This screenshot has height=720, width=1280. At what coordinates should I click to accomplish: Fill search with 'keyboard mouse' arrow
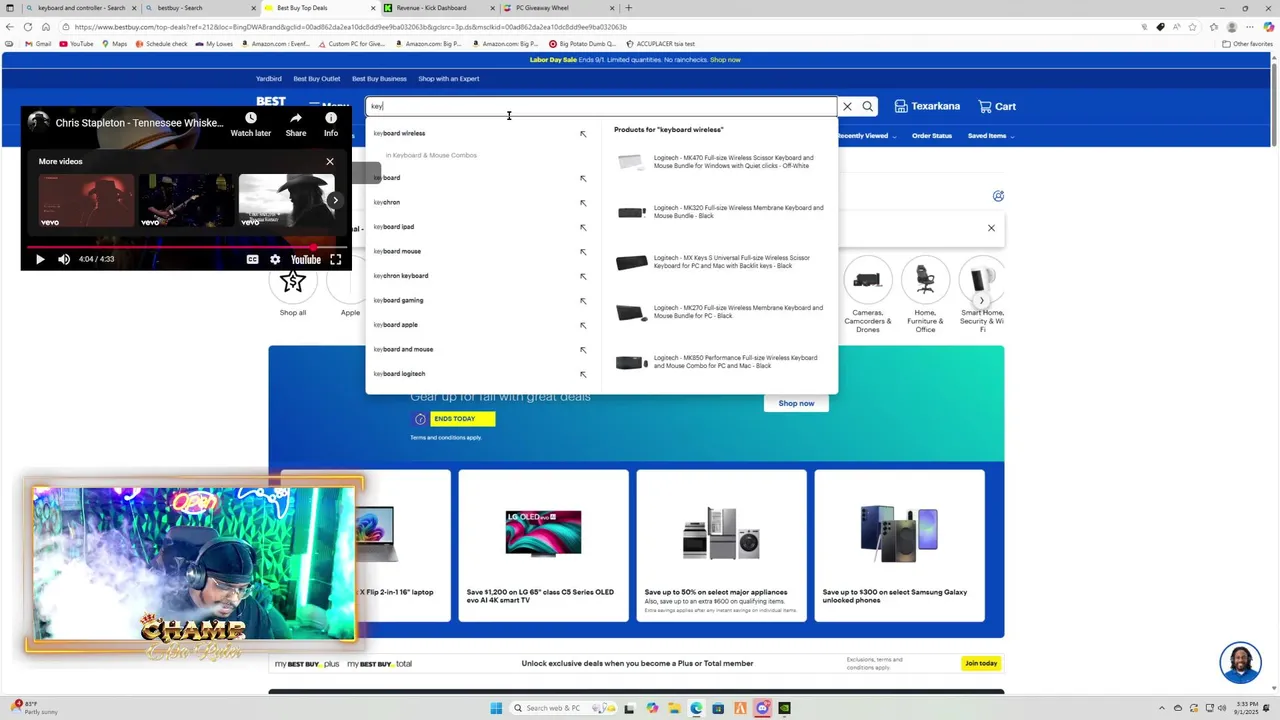pos(583,252)
